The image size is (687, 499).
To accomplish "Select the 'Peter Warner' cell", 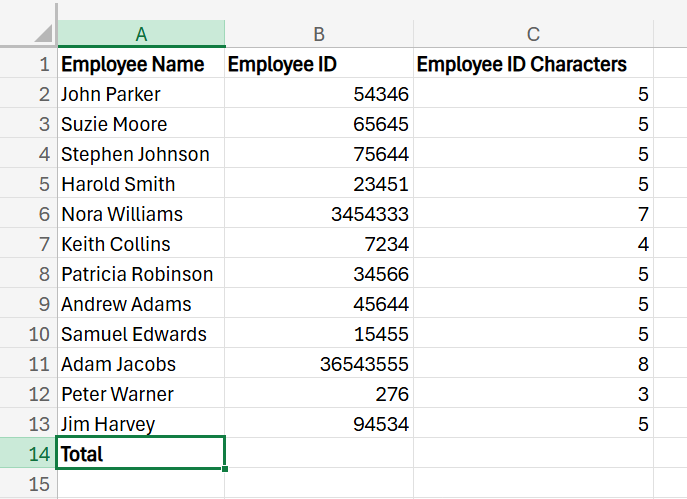I will tap(141, 394).
